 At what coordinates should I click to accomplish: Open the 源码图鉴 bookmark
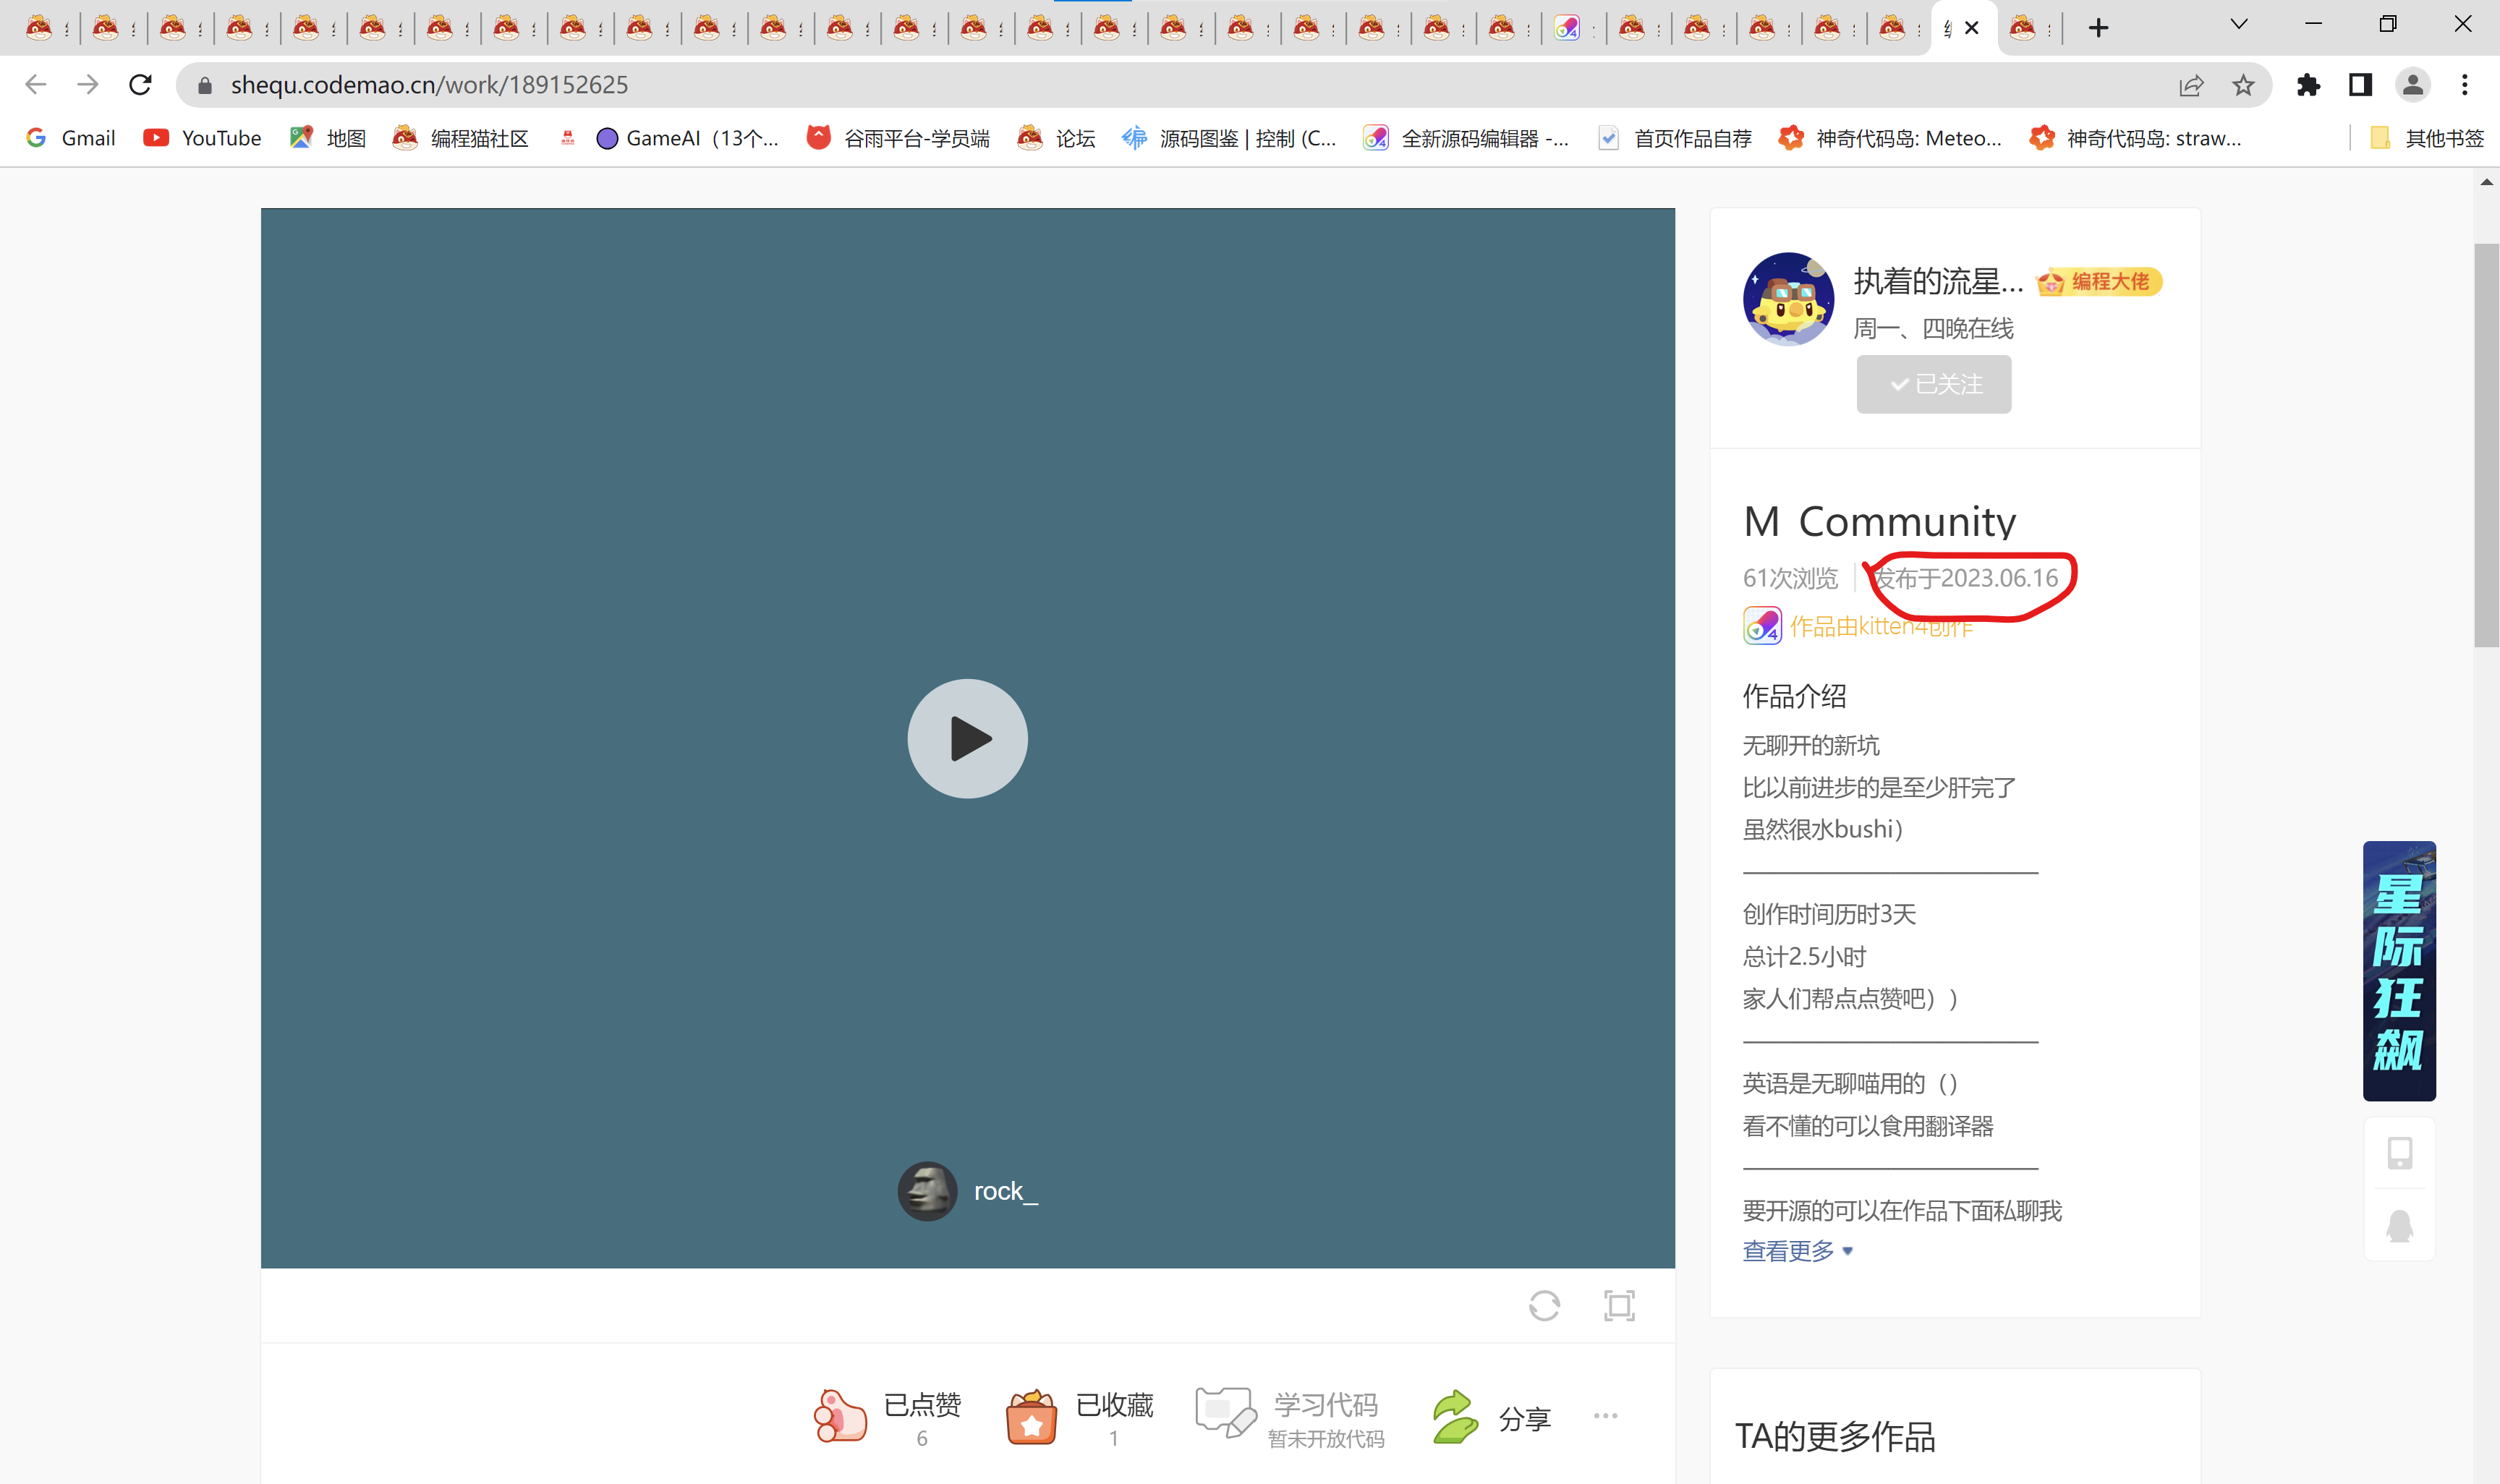pos(1229,138)
